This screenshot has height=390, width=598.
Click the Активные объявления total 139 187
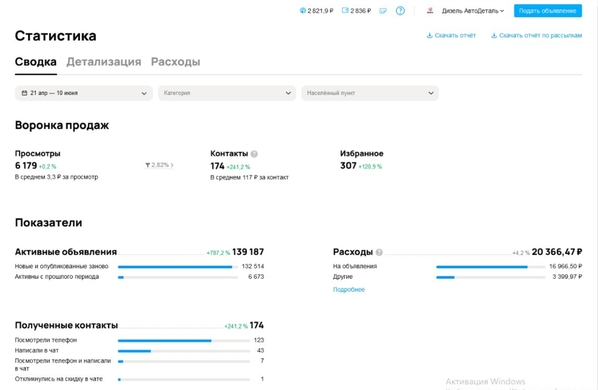coord(248,252)
